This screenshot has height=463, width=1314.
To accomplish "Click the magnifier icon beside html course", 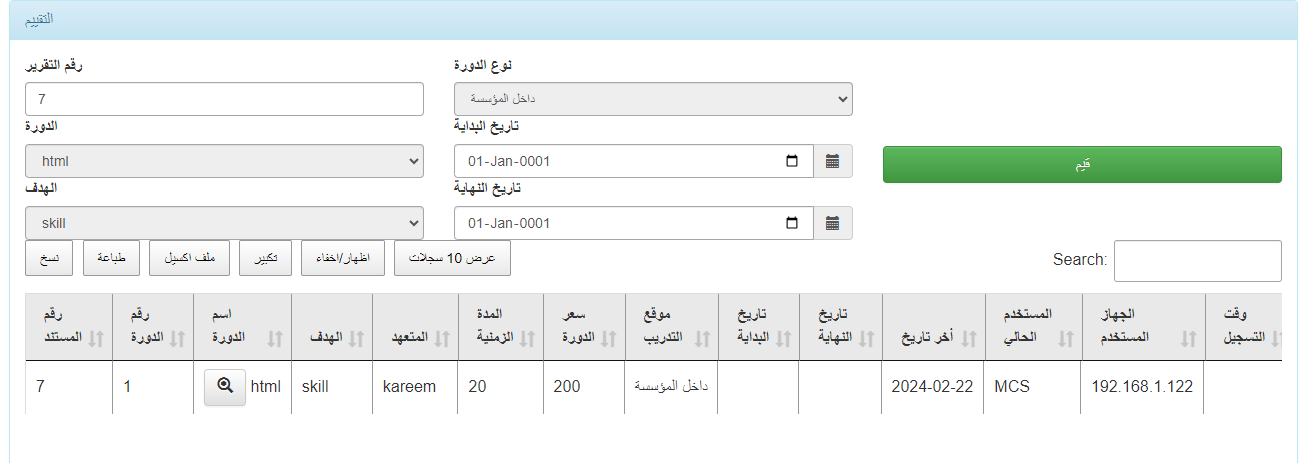I will 224,387.
